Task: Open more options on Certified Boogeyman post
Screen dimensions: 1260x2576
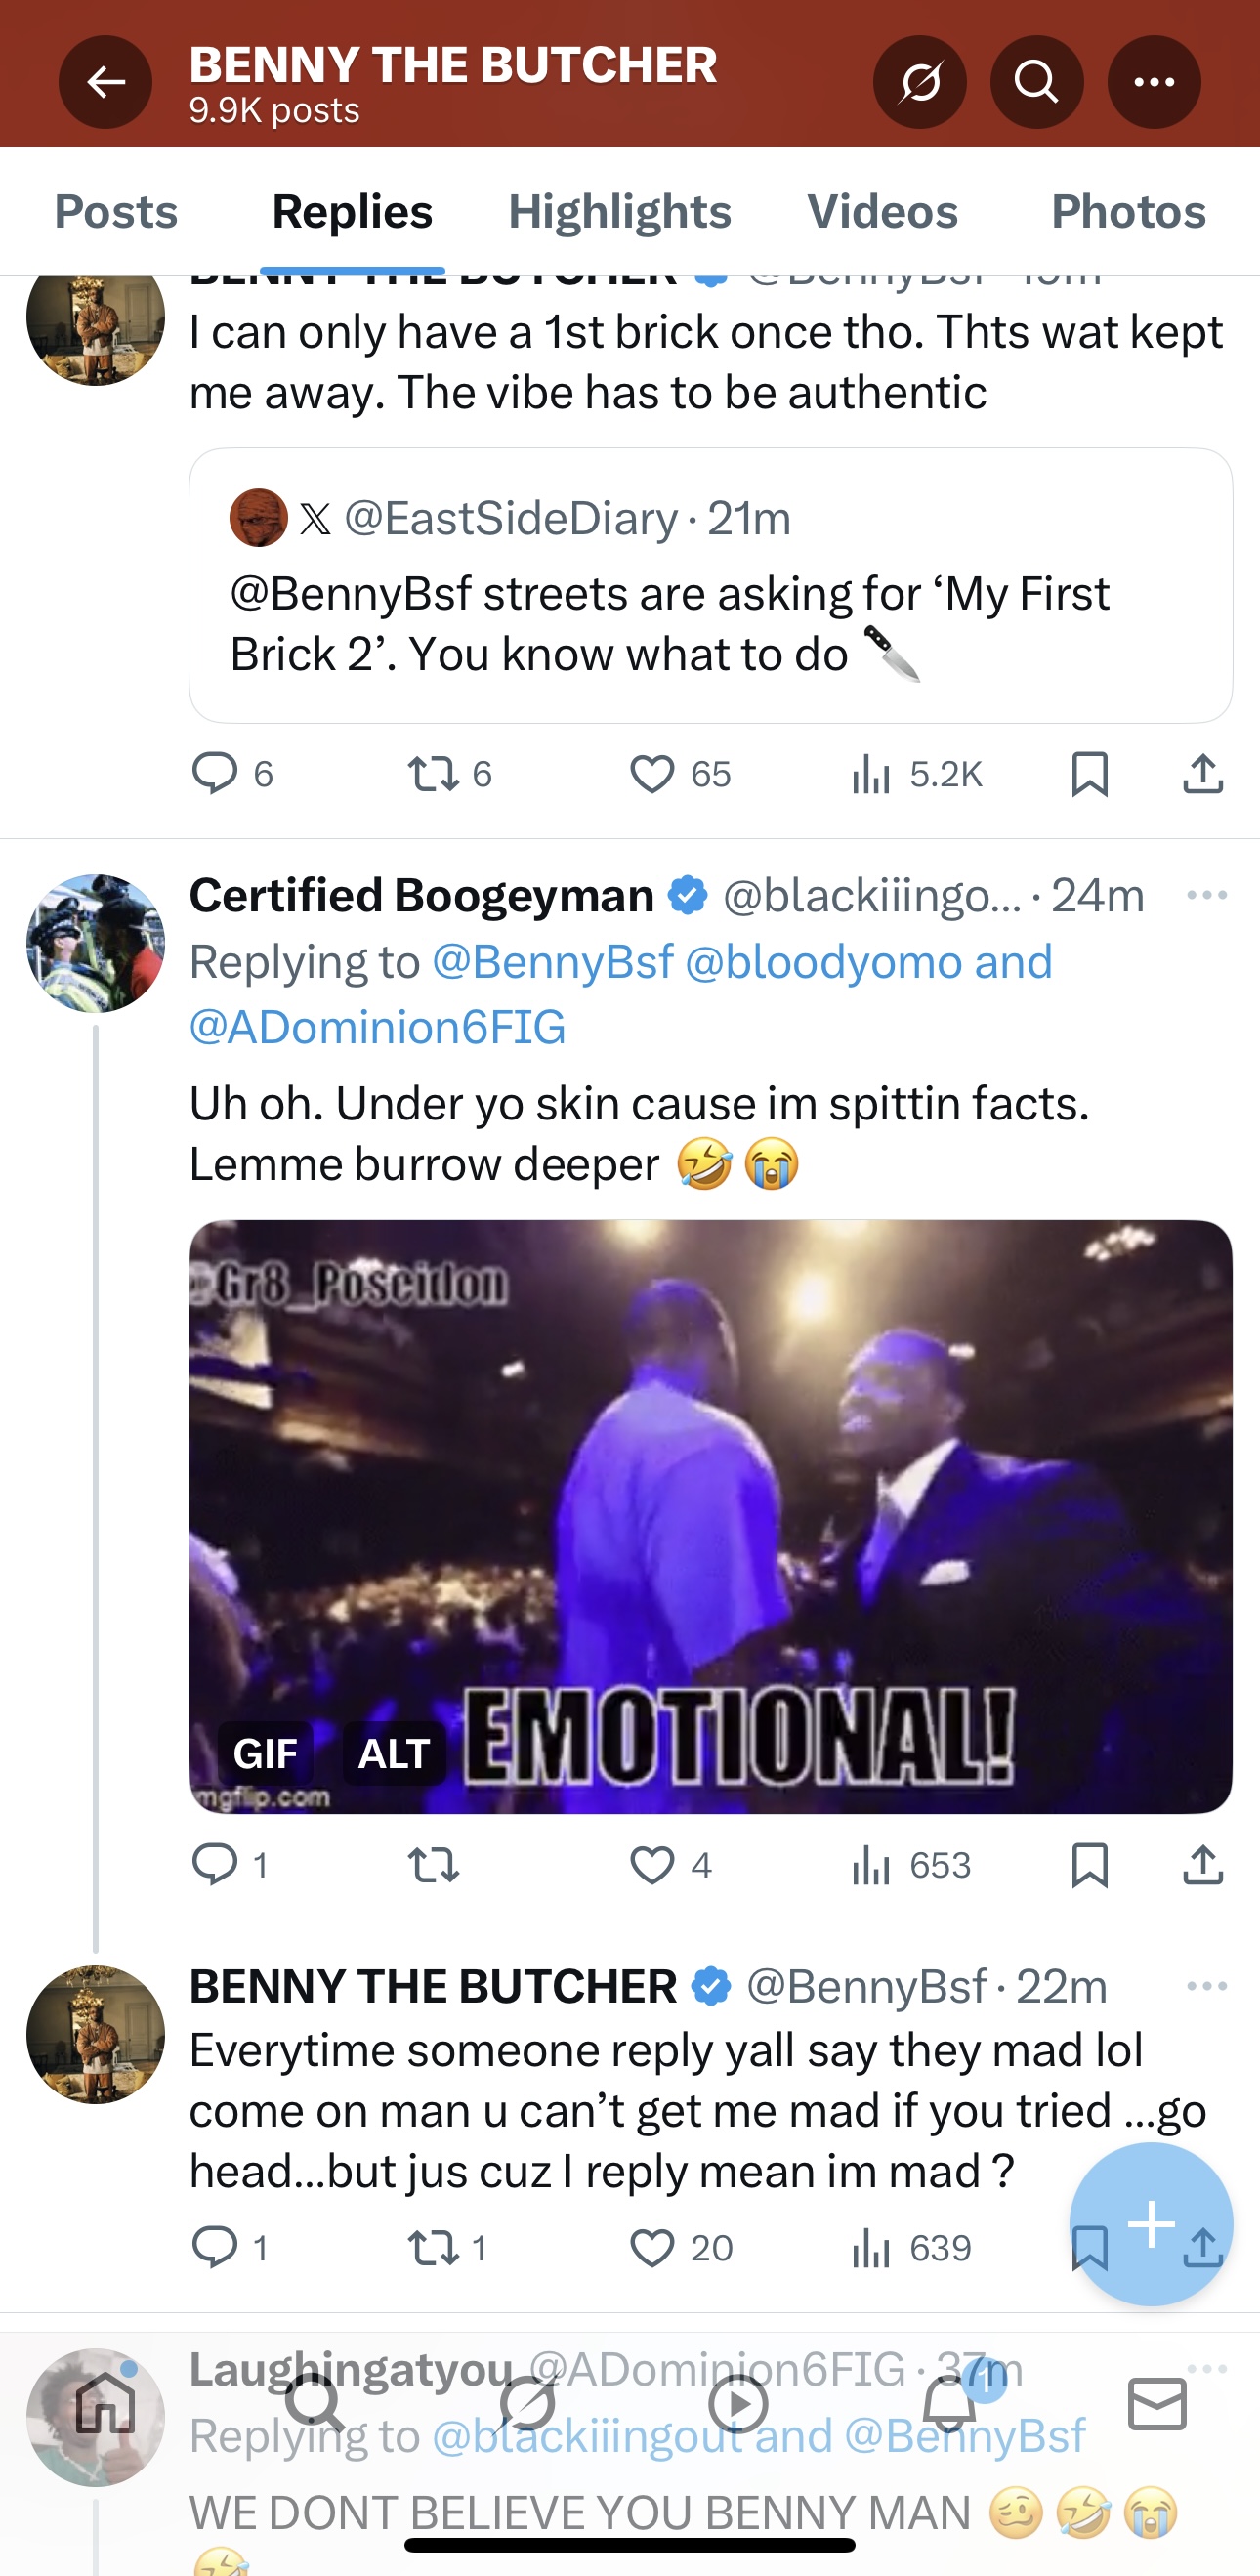Action: pos(1206,895)
